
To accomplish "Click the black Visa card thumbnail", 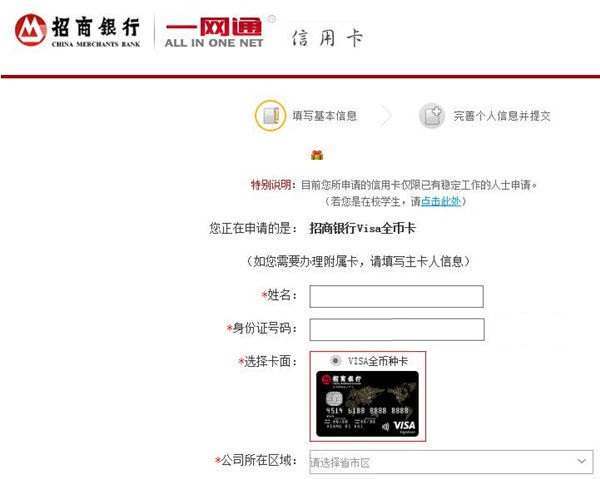I will coord(367,404).
